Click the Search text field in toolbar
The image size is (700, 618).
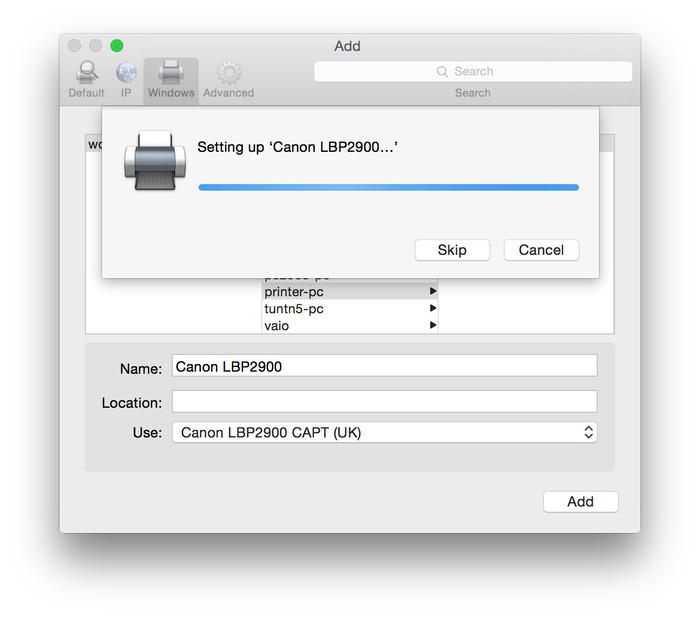tap(473, 71)
